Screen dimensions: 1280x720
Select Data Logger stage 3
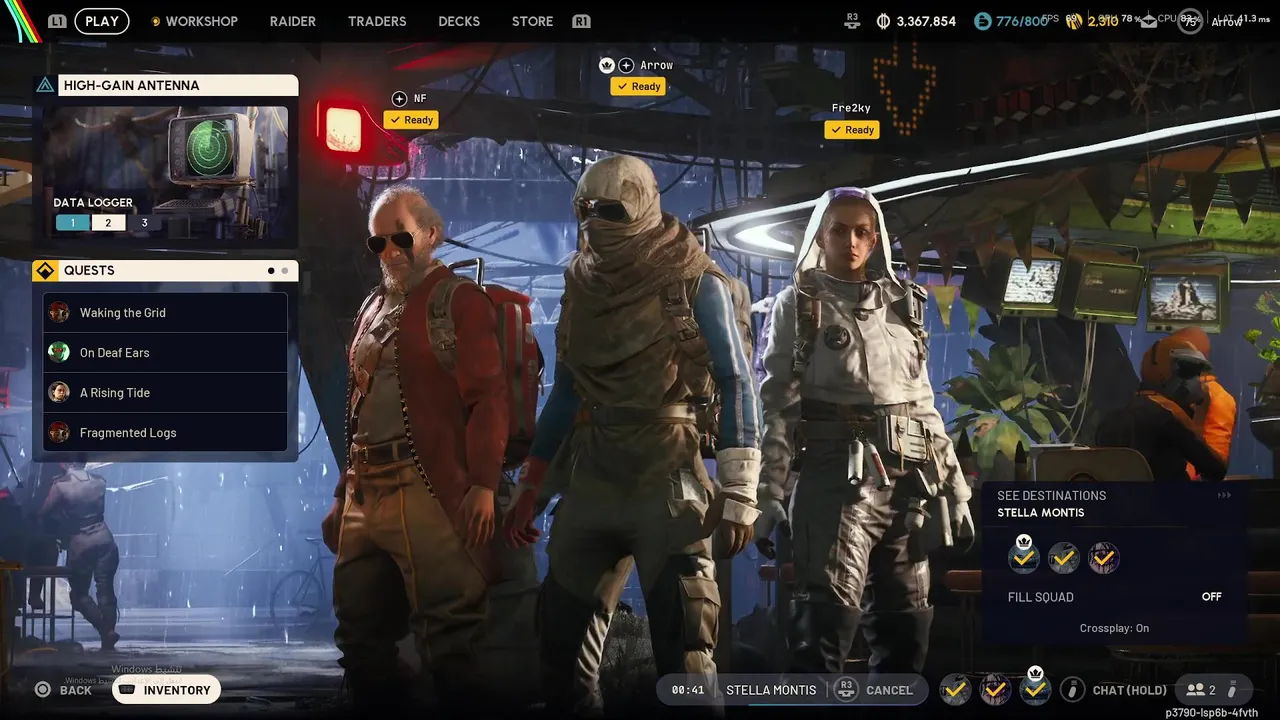144,223
